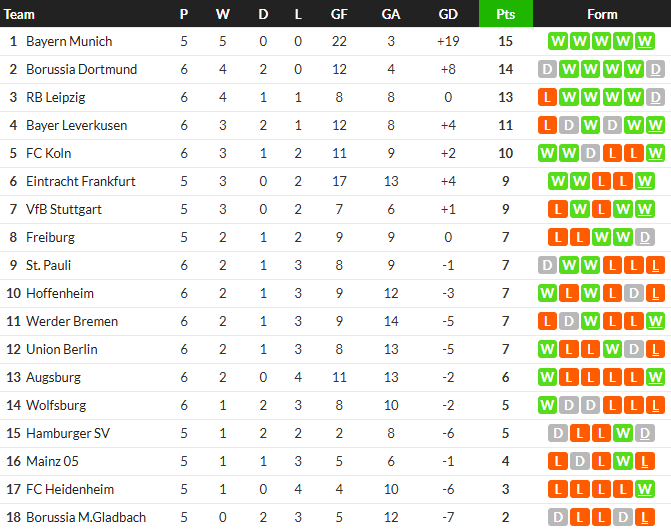
Task: Open the Eintracht Frankfurt team link
Action: coord(80,182)
